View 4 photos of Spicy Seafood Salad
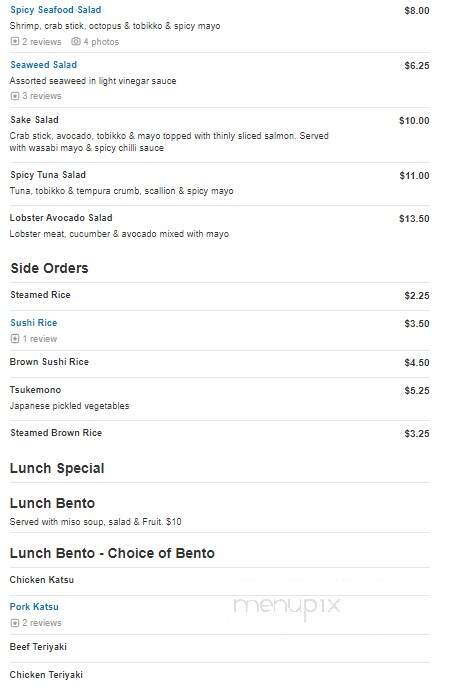466x688 pixels. pos(101,42)
